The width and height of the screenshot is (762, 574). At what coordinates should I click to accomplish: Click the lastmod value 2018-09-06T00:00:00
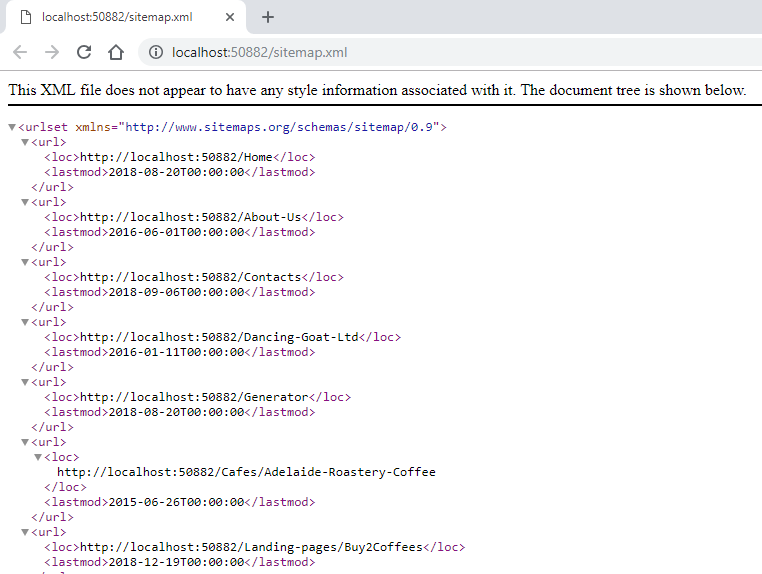[x=176, y=293]
